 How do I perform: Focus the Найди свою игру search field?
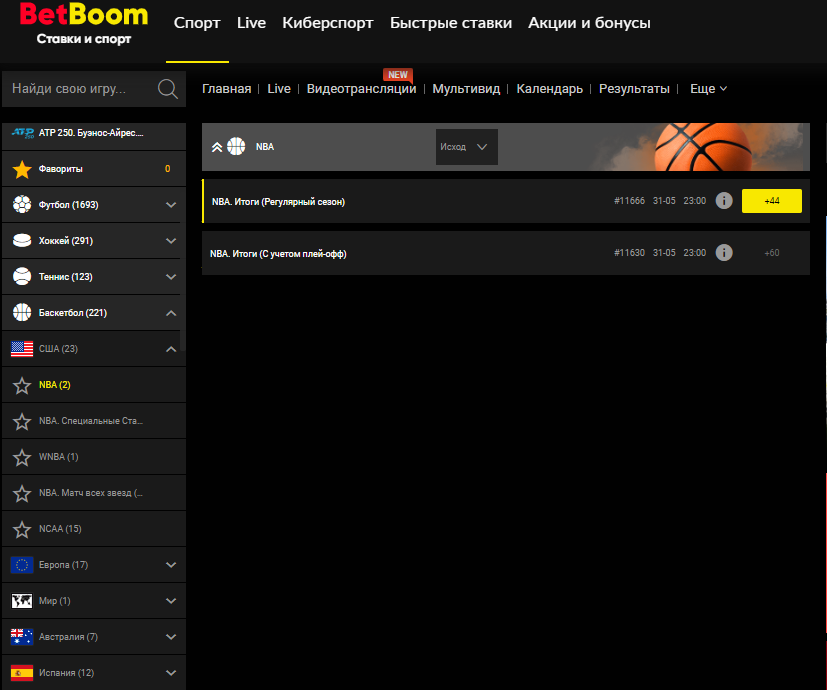94,89
